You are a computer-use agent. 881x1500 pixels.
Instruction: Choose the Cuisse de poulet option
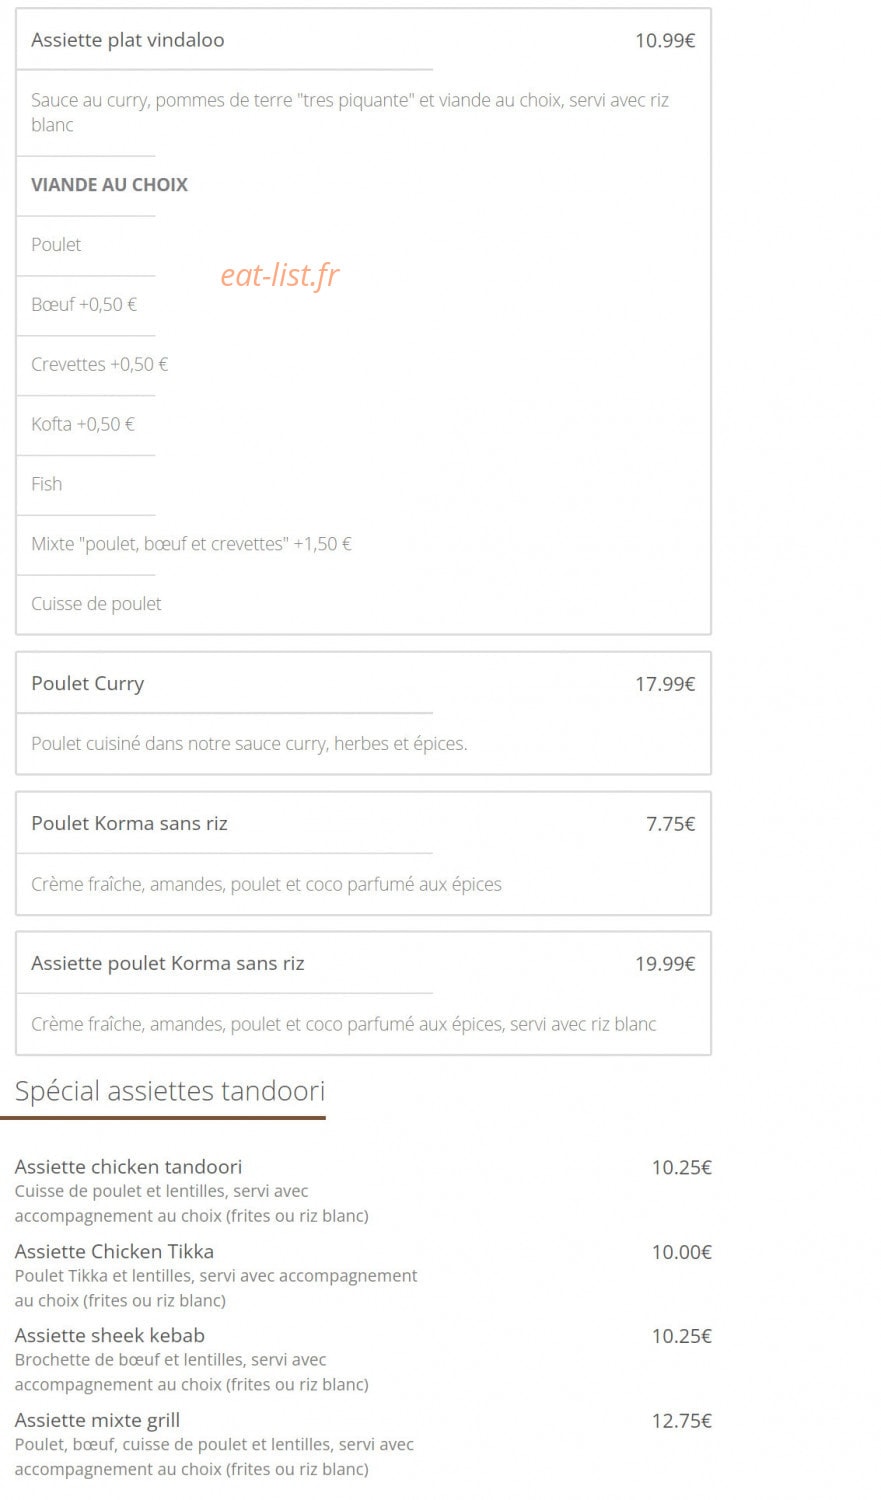coord(96,604)
